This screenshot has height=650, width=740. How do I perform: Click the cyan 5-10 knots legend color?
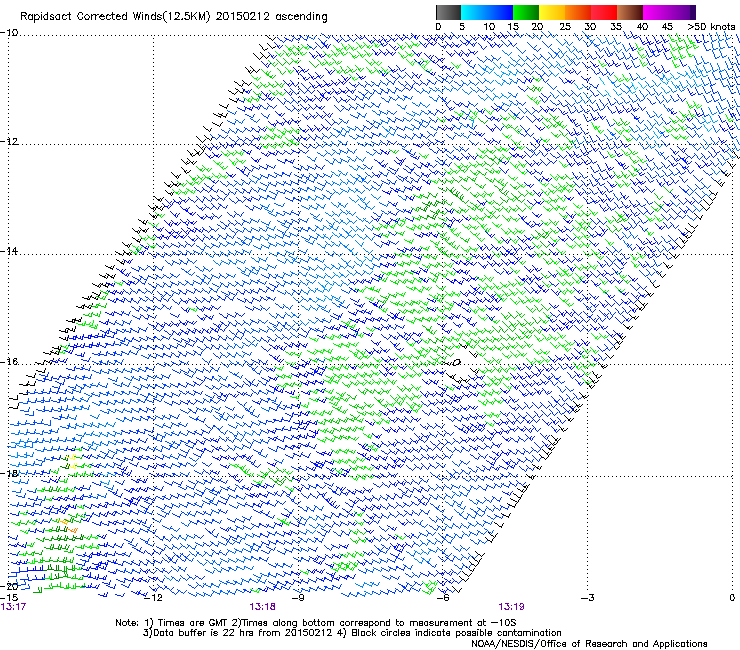[473, 12]
